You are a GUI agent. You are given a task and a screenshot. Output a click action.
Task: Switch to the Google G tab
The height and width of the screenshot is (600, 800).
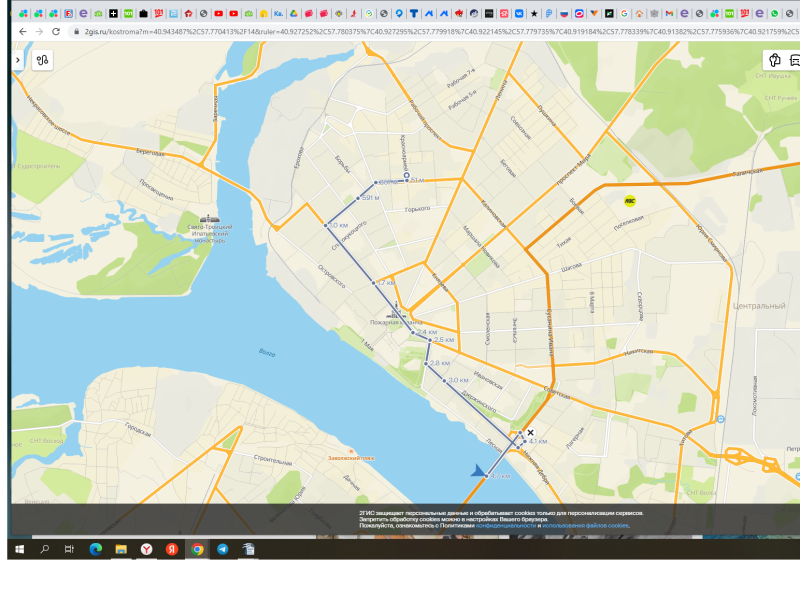[624, 14]
